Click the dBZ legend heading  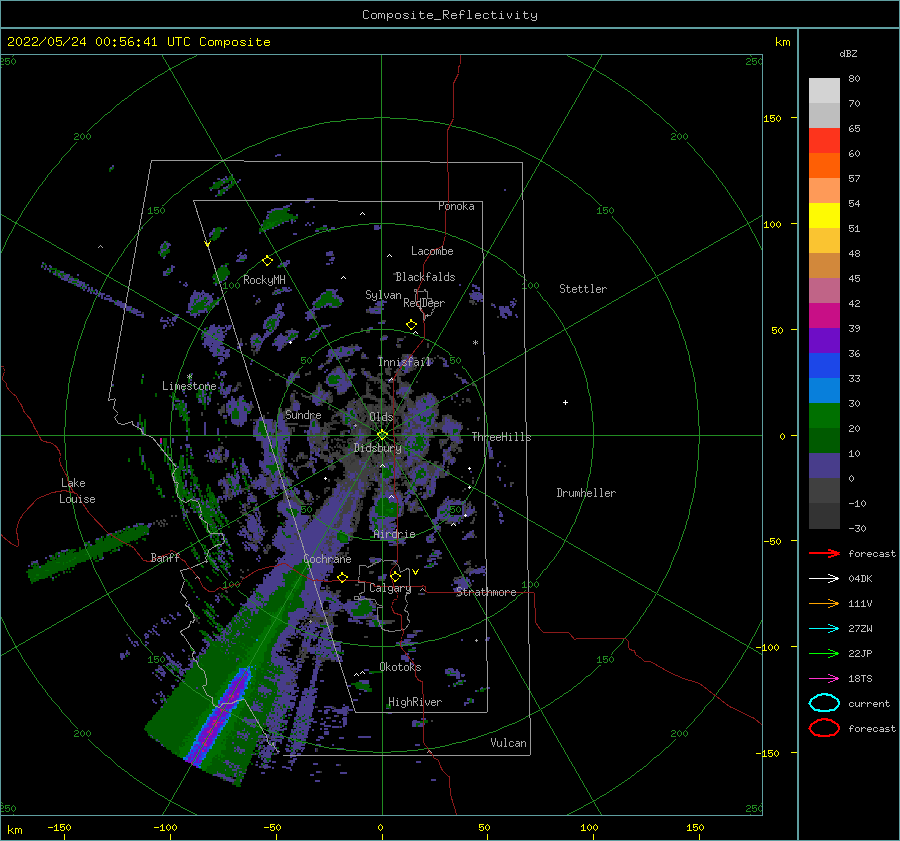point(848,54)
